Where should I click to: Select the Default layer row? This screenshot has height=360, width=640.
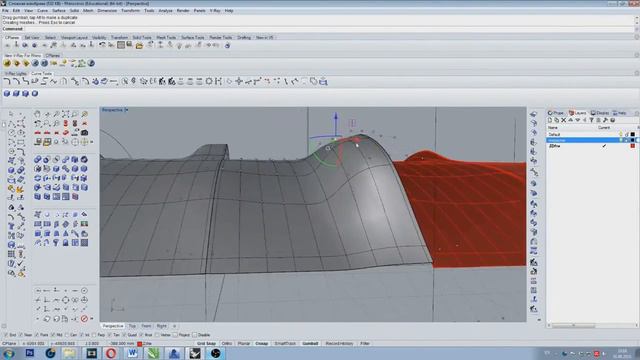[591, 134]
